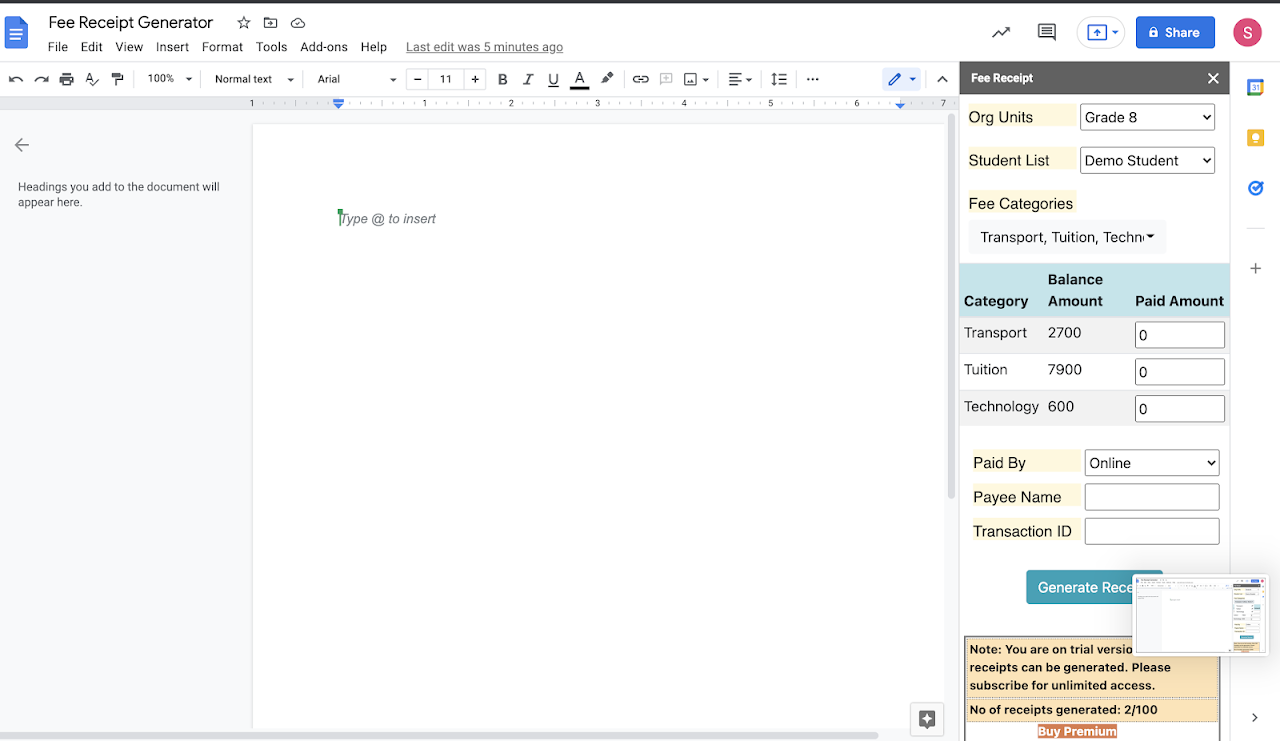Open the Paid By dropdown

coord(1152,463)
